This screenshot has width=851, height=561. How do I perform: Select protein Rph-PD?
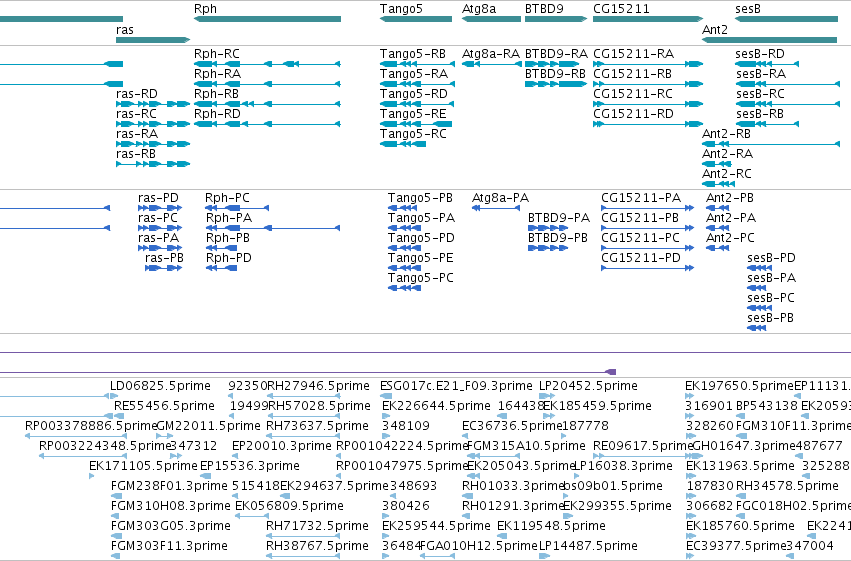tap(228, 258)
